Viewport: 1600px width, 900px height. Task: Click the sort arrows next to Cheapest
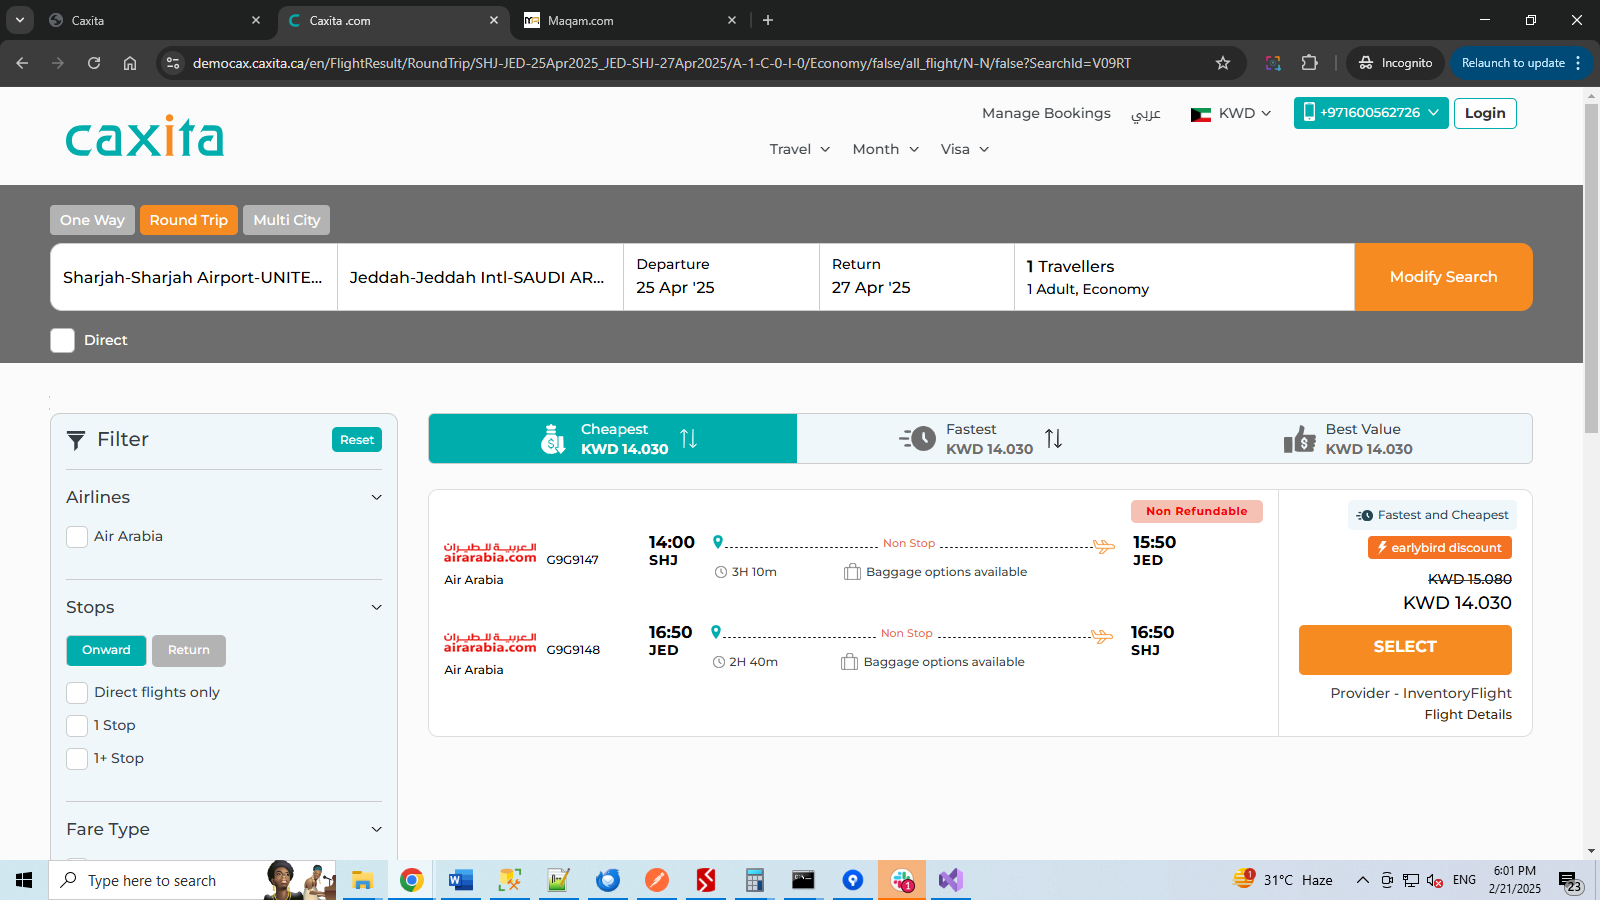688,438
